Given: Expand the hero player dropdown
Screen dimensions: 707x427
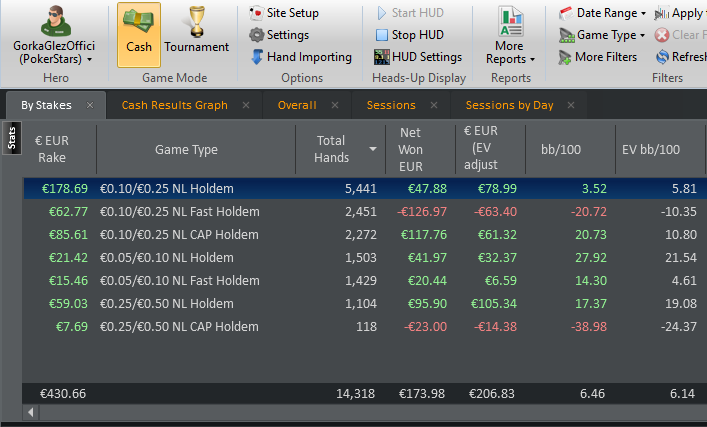Looking at the screenshot, I should click(x=89, y=60).
